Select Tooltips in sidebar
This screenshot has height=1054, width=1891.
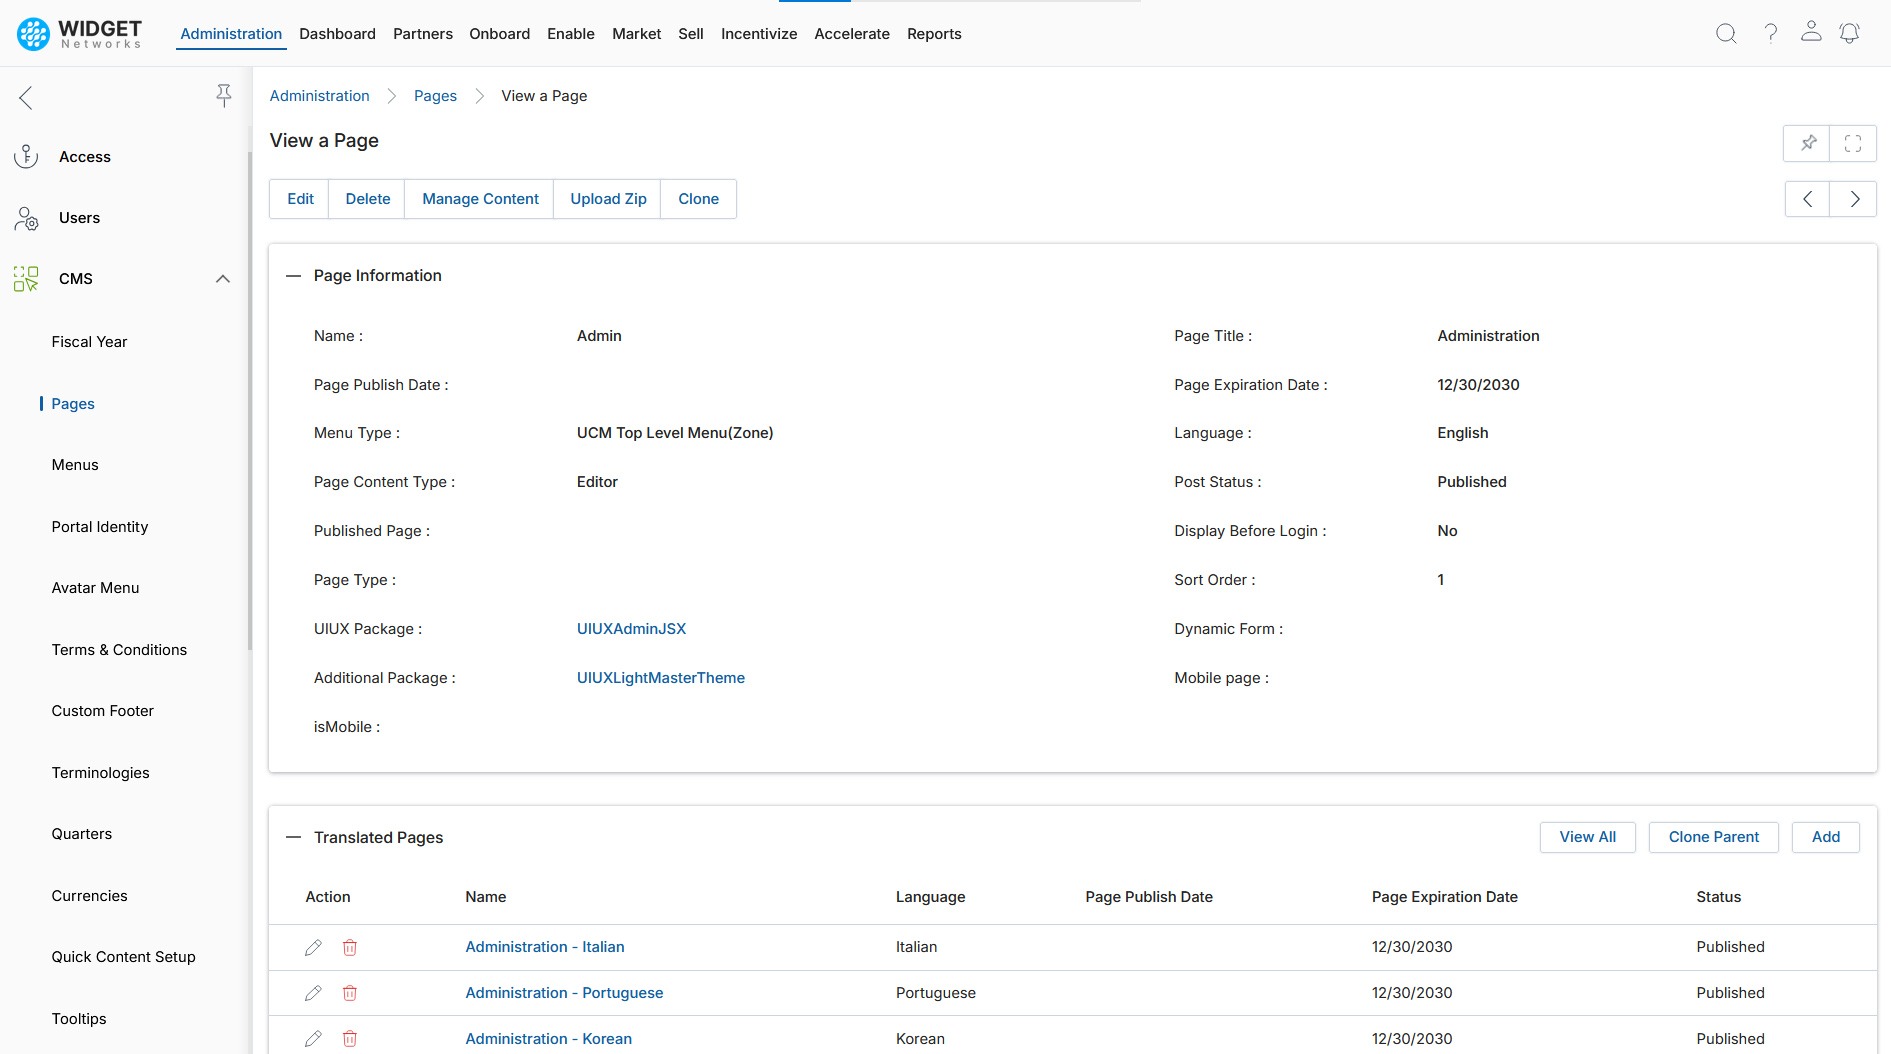(x=79, y=1019)
